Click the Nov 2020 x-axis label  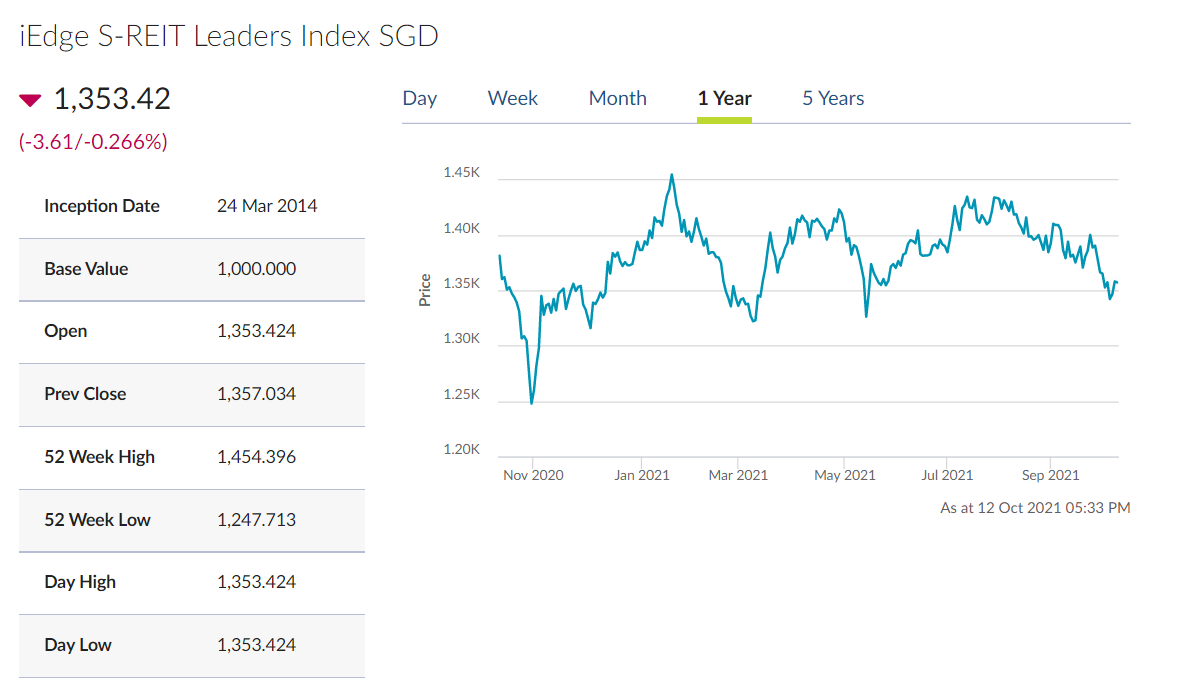[533, 475]
